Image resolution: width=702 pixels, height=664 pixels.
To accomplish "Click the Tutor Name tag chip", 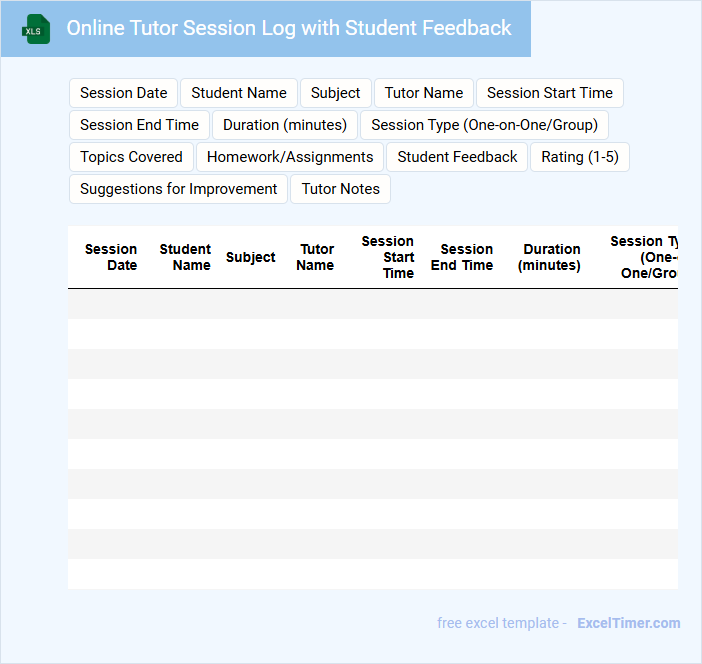I will [424, 93].
